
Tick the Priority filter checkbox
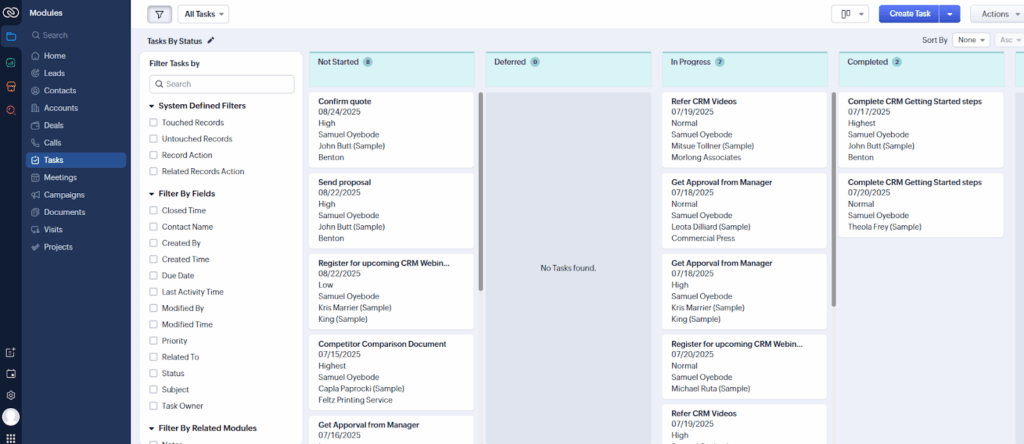153,340
